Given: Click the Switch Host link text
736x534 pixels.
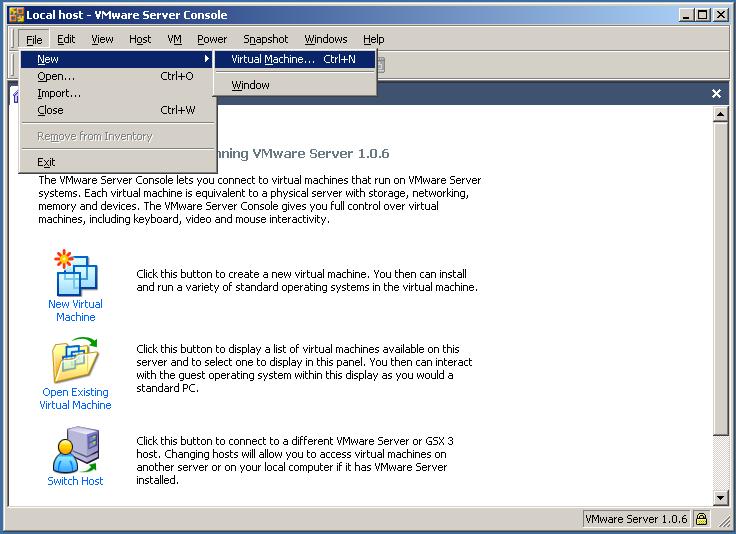Looking at the screenshot, I should tap(75, 481).
